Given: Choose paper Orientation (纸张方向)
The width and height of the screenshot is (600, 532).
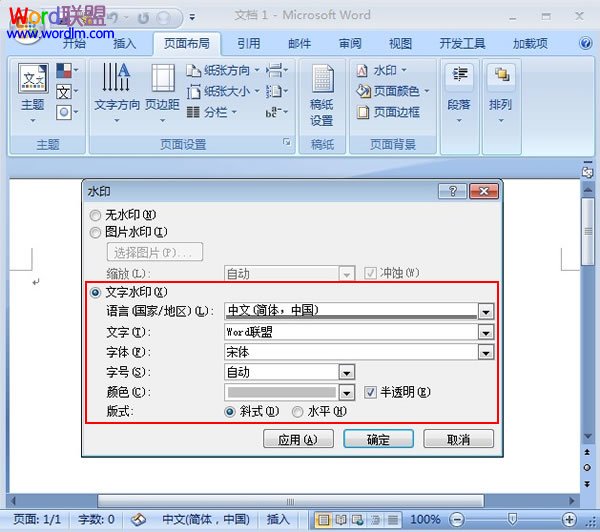Looking at the screenshot, I should coord(223,70).
